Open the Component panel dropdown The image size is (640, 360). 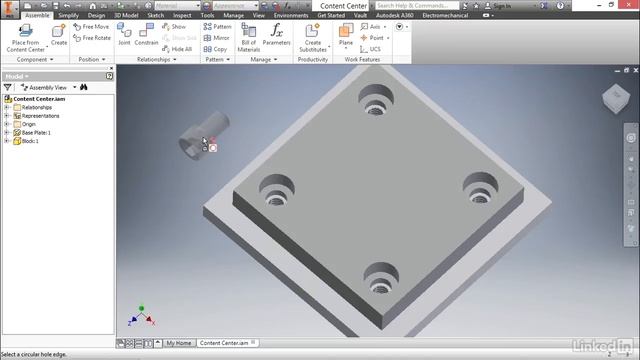coord(35,60)
